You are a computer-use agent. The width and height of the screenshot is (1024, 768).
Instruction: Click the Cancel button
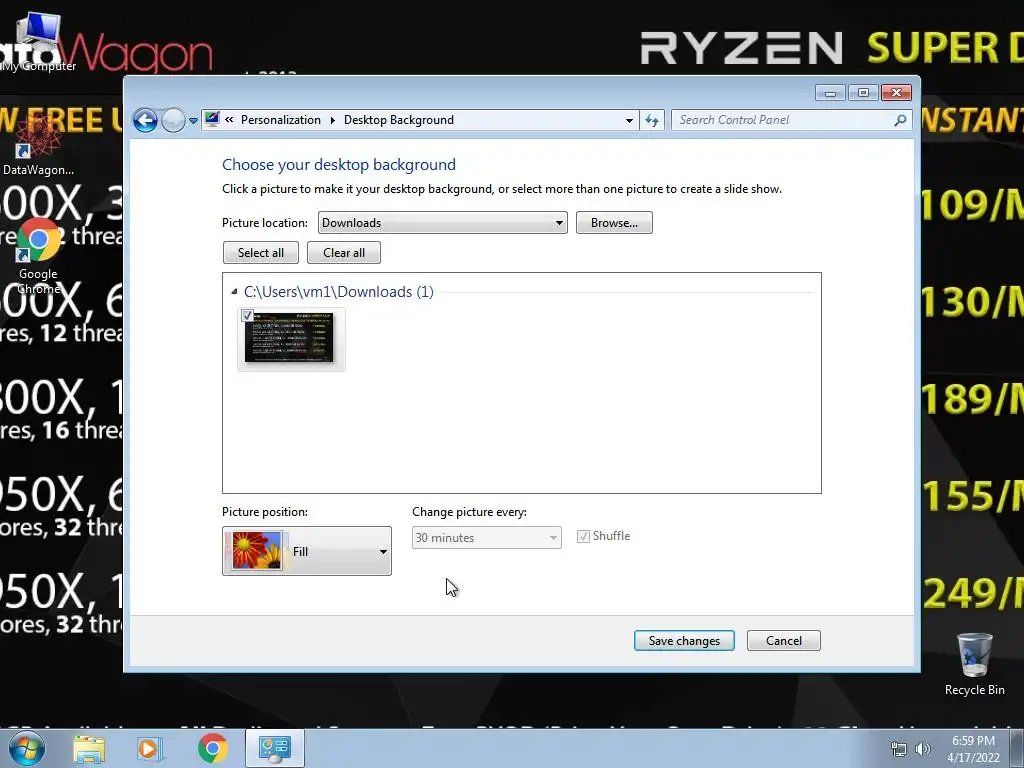784,641
